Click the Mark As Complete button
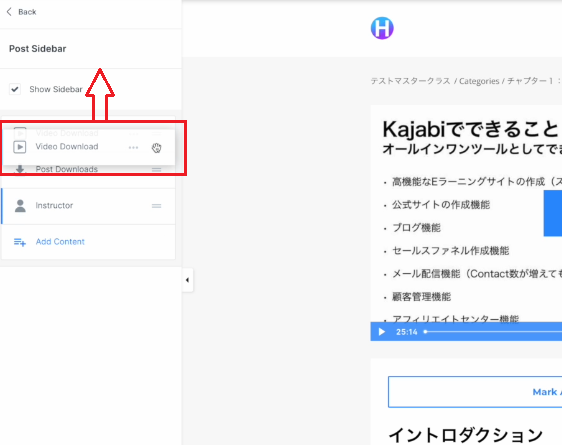This screenshot has width=562, height=445. click(x=475, y=392)
